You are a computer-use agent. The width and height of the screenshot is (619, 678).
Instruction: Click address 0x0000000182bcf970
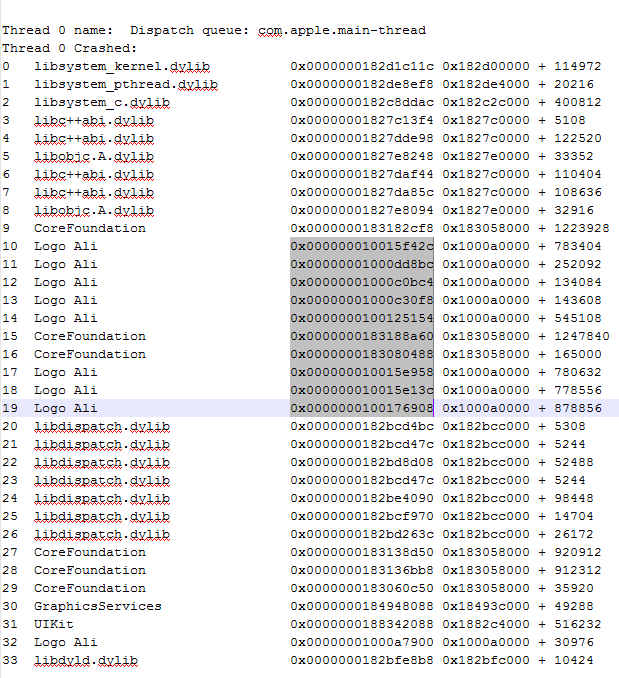(x=362, y=516)
